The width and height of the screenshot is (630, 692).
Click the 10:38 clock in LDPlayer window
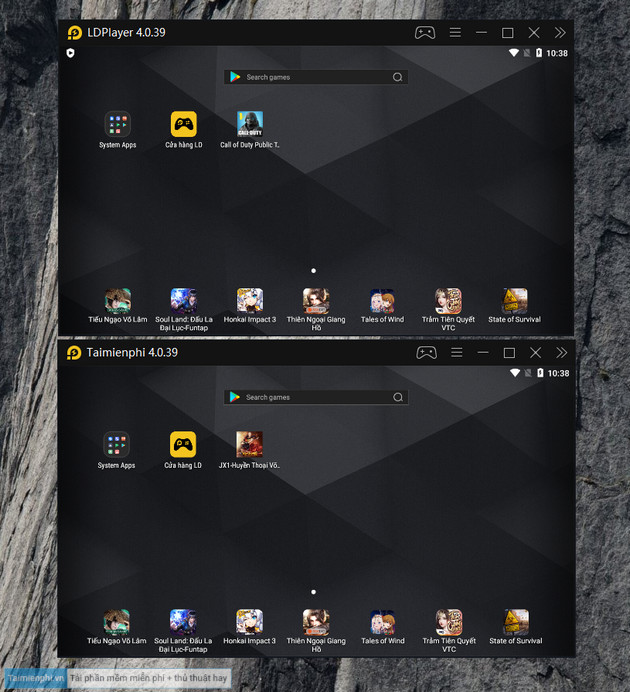click(x=557, y=53)
